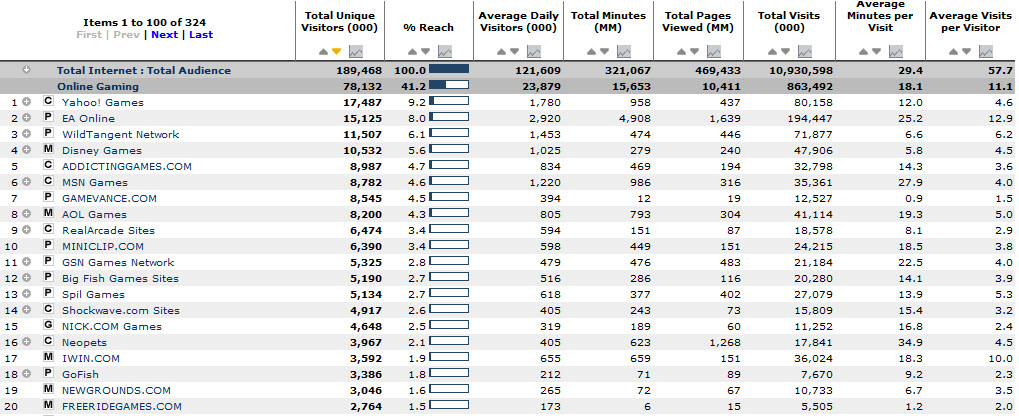Expand the Spil Games row
This screenshot has width=1019, height=416.
(x=27, y=294)
